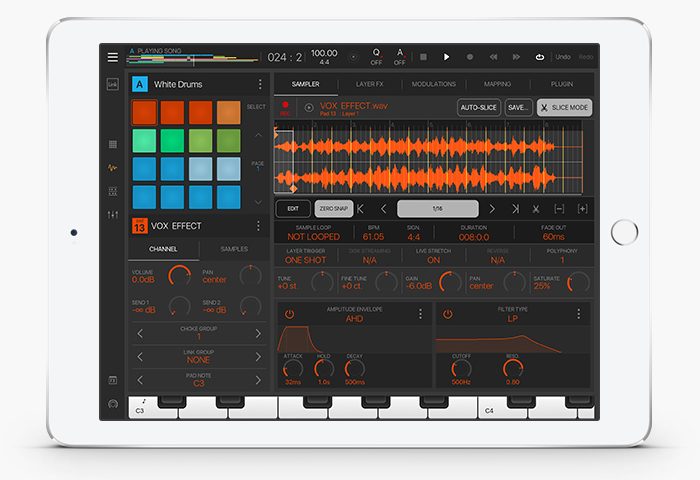Open the mixer faders view in sidebar
The width and height of the screenshot is (700, 480).
click(113, 215)
